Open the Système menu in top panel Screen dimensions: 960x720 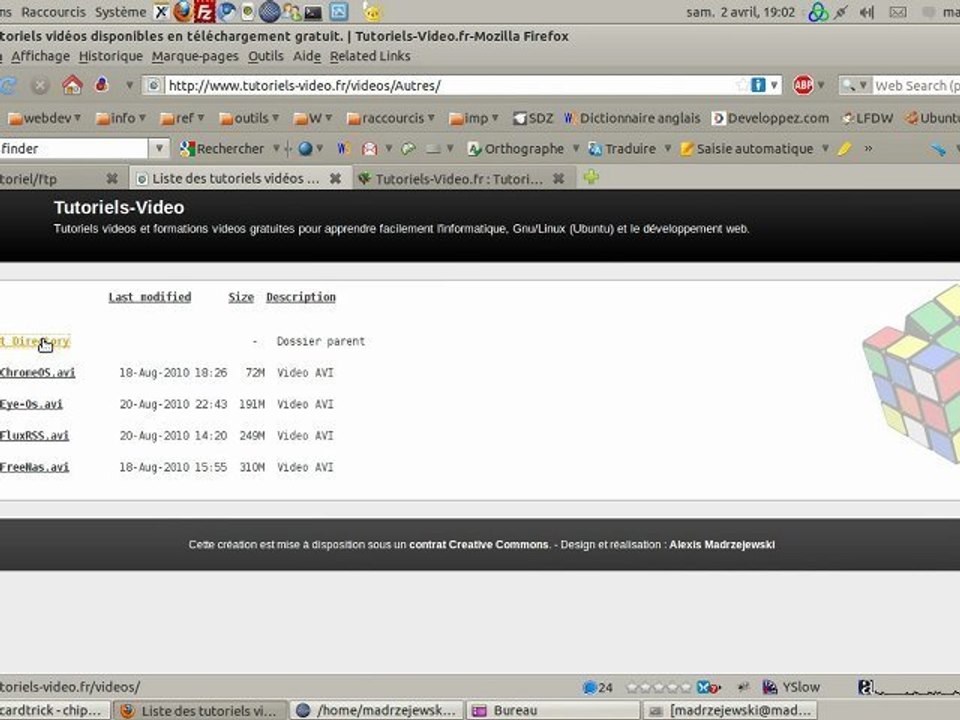coord(121,12)
